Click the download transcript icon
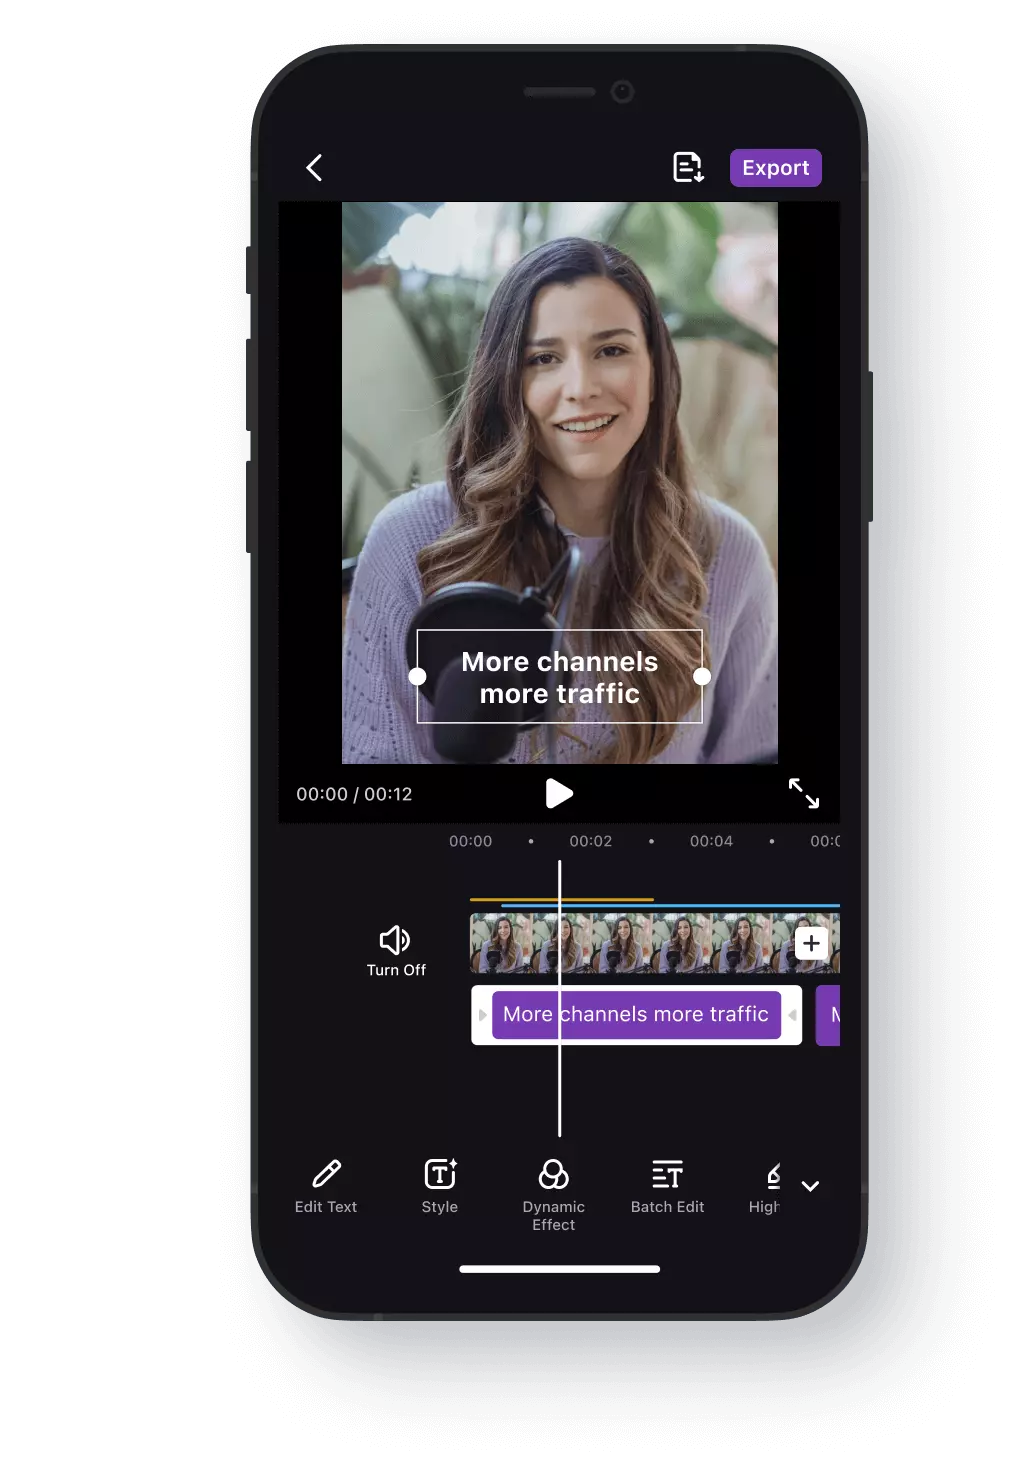Image resolution: width=1024 pixels, height=1459 pixels. pyautogui.click(x=688, y=167)
